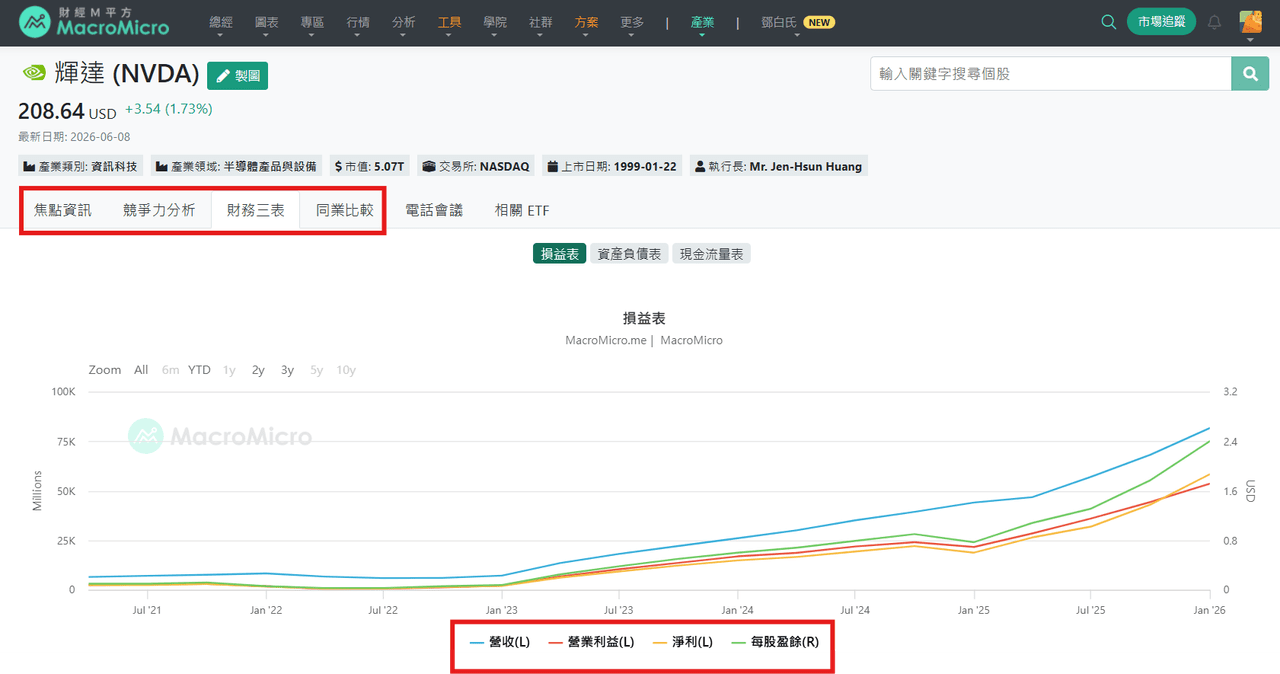The width and height of the screenshot is (1280, 674).
Task: Open the MacroMicro logo home link
Action: [x=94, y=21]
